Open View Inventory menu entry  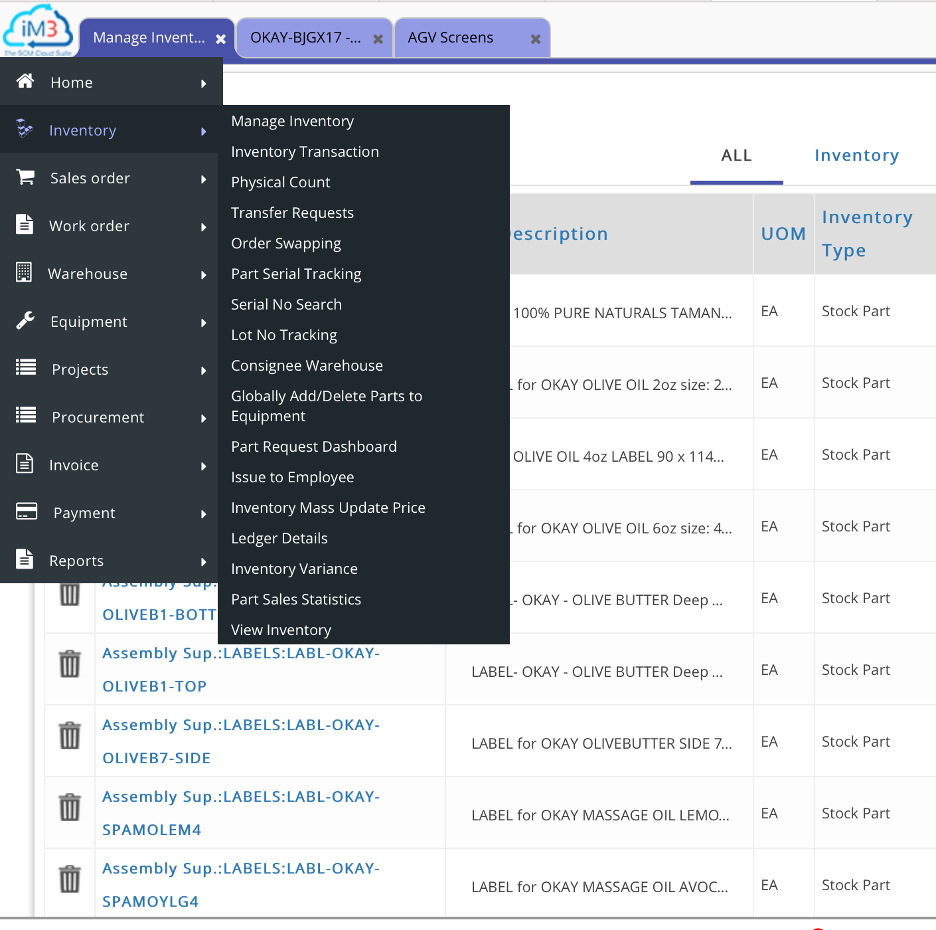click(281, 630)
